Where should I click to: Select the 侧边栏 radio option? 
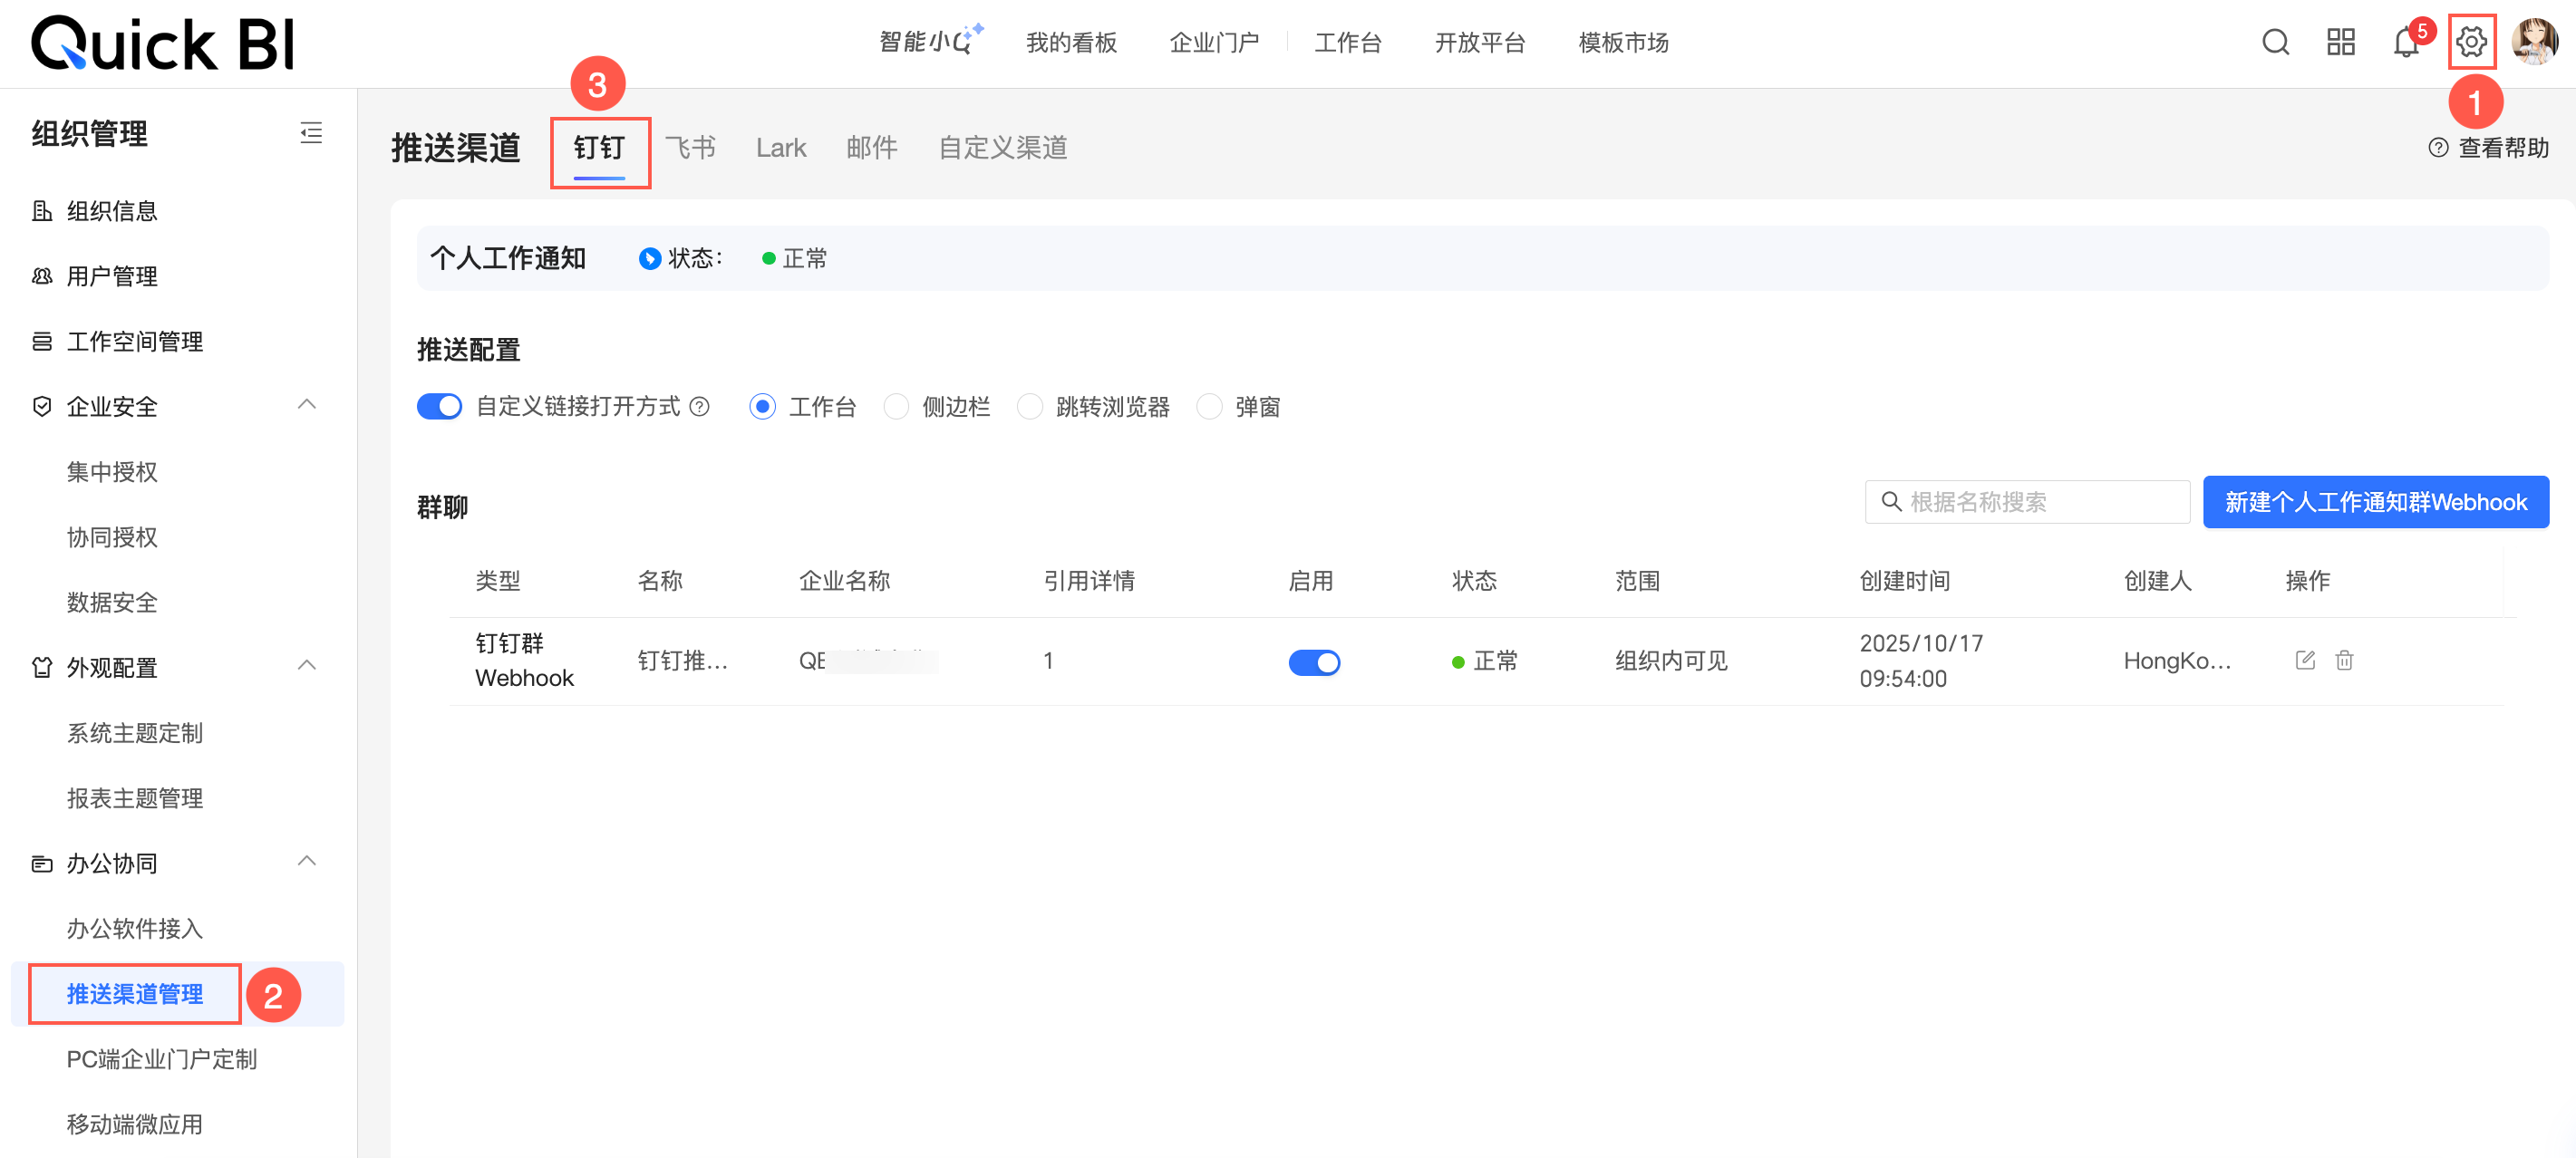point(896,407)
